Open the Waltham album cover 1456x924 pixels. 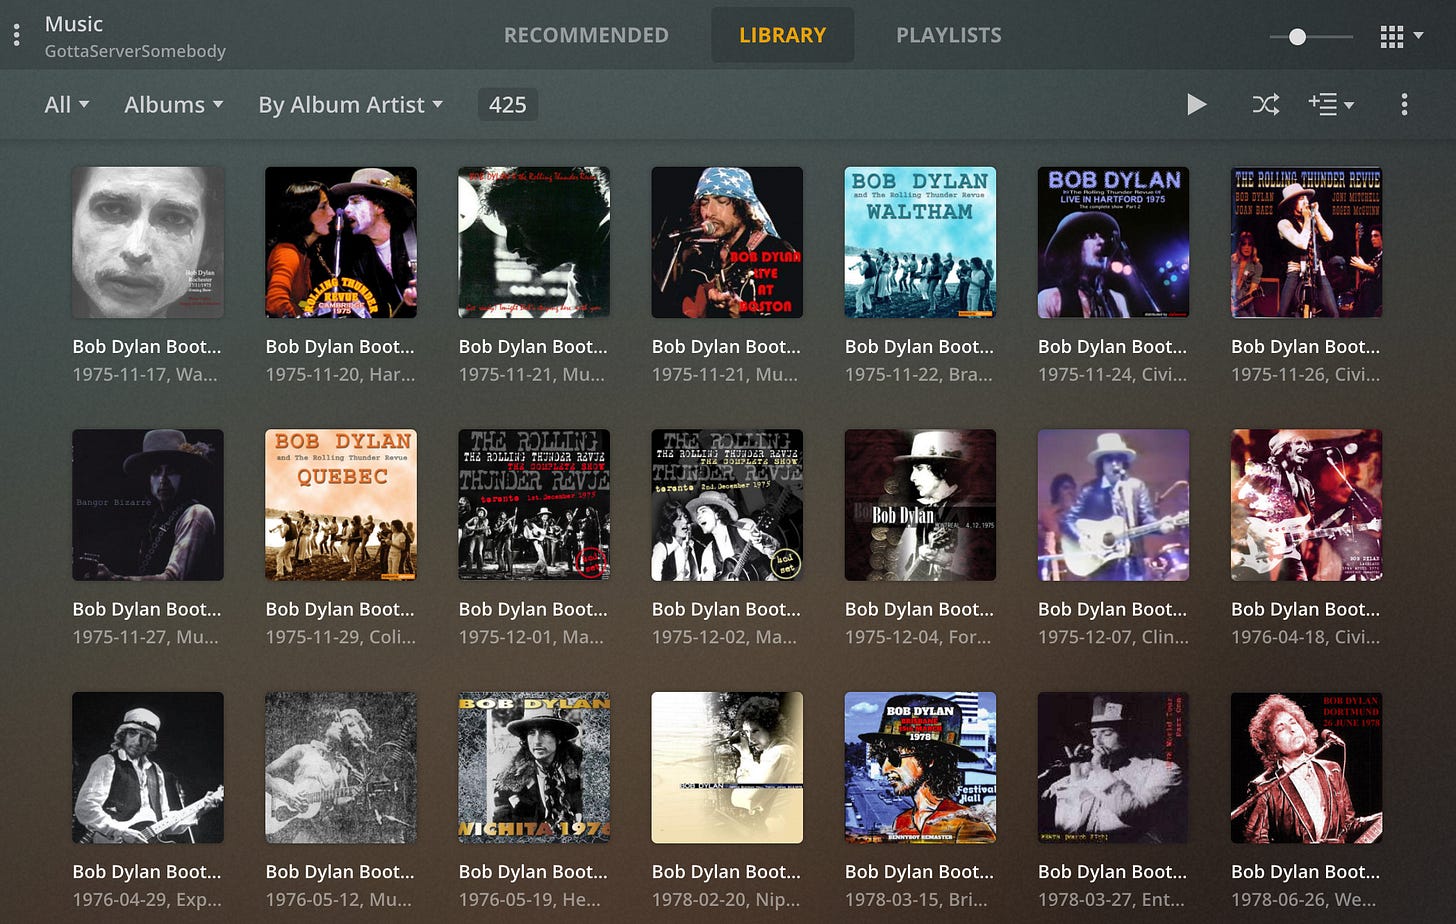(x=920, y=242)
